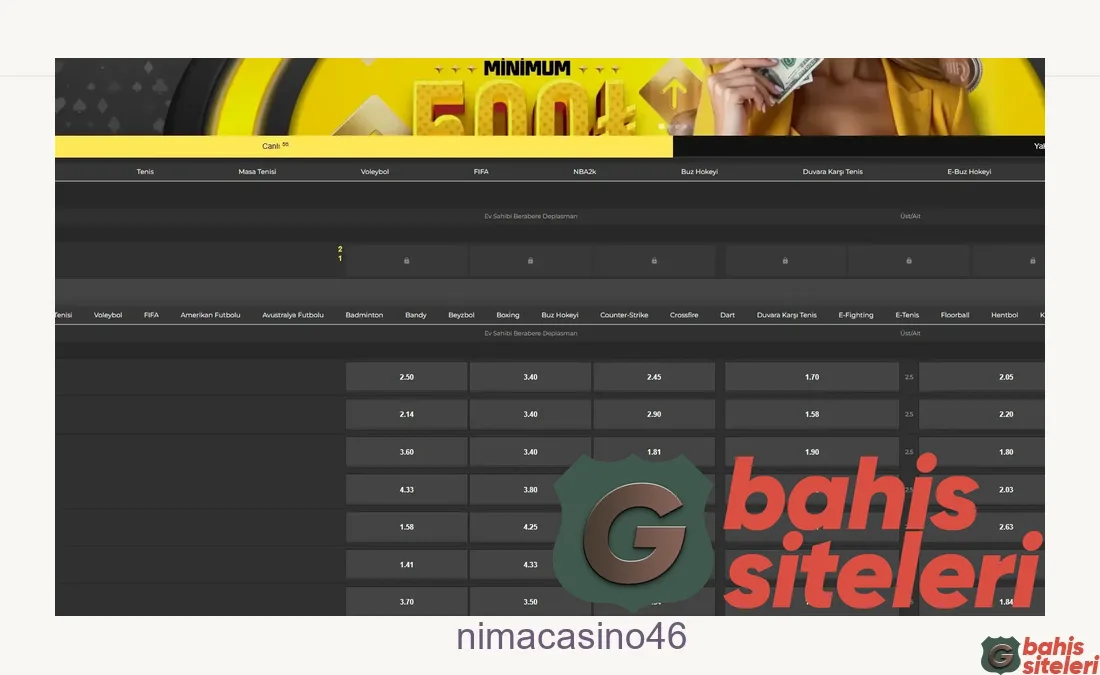Screen dimensions: 1100x675
Task: Select Counter-Strike in the sports menu
Action: coord(623,314)
